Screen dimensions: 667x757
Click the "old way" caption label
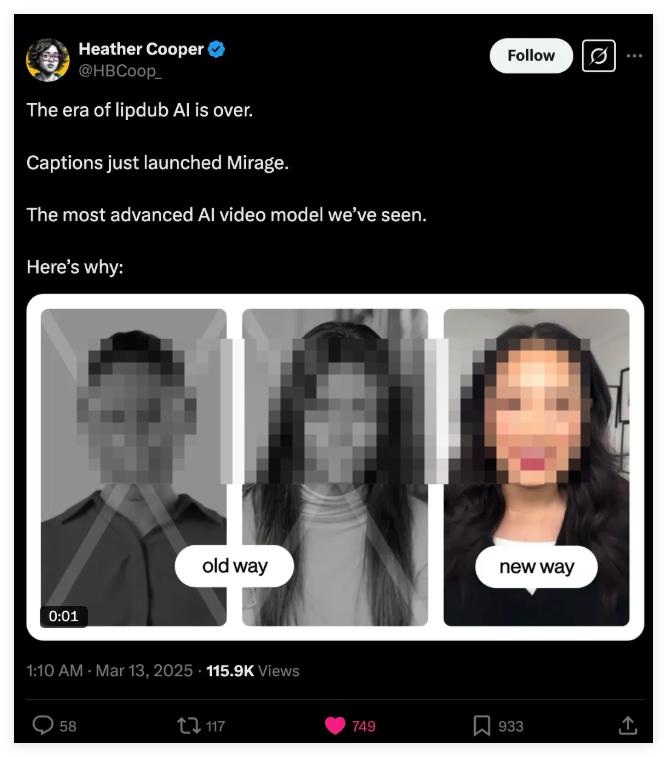coord(235,566)
